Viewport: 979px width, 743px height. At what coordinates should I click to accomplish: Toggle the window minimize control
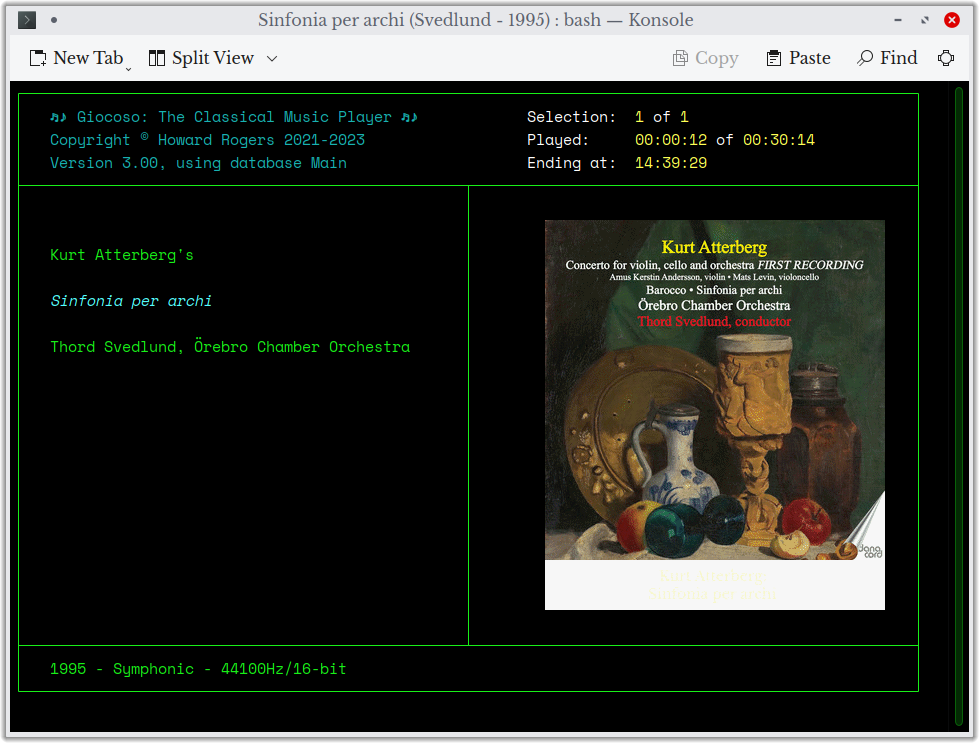pos(896,19)
